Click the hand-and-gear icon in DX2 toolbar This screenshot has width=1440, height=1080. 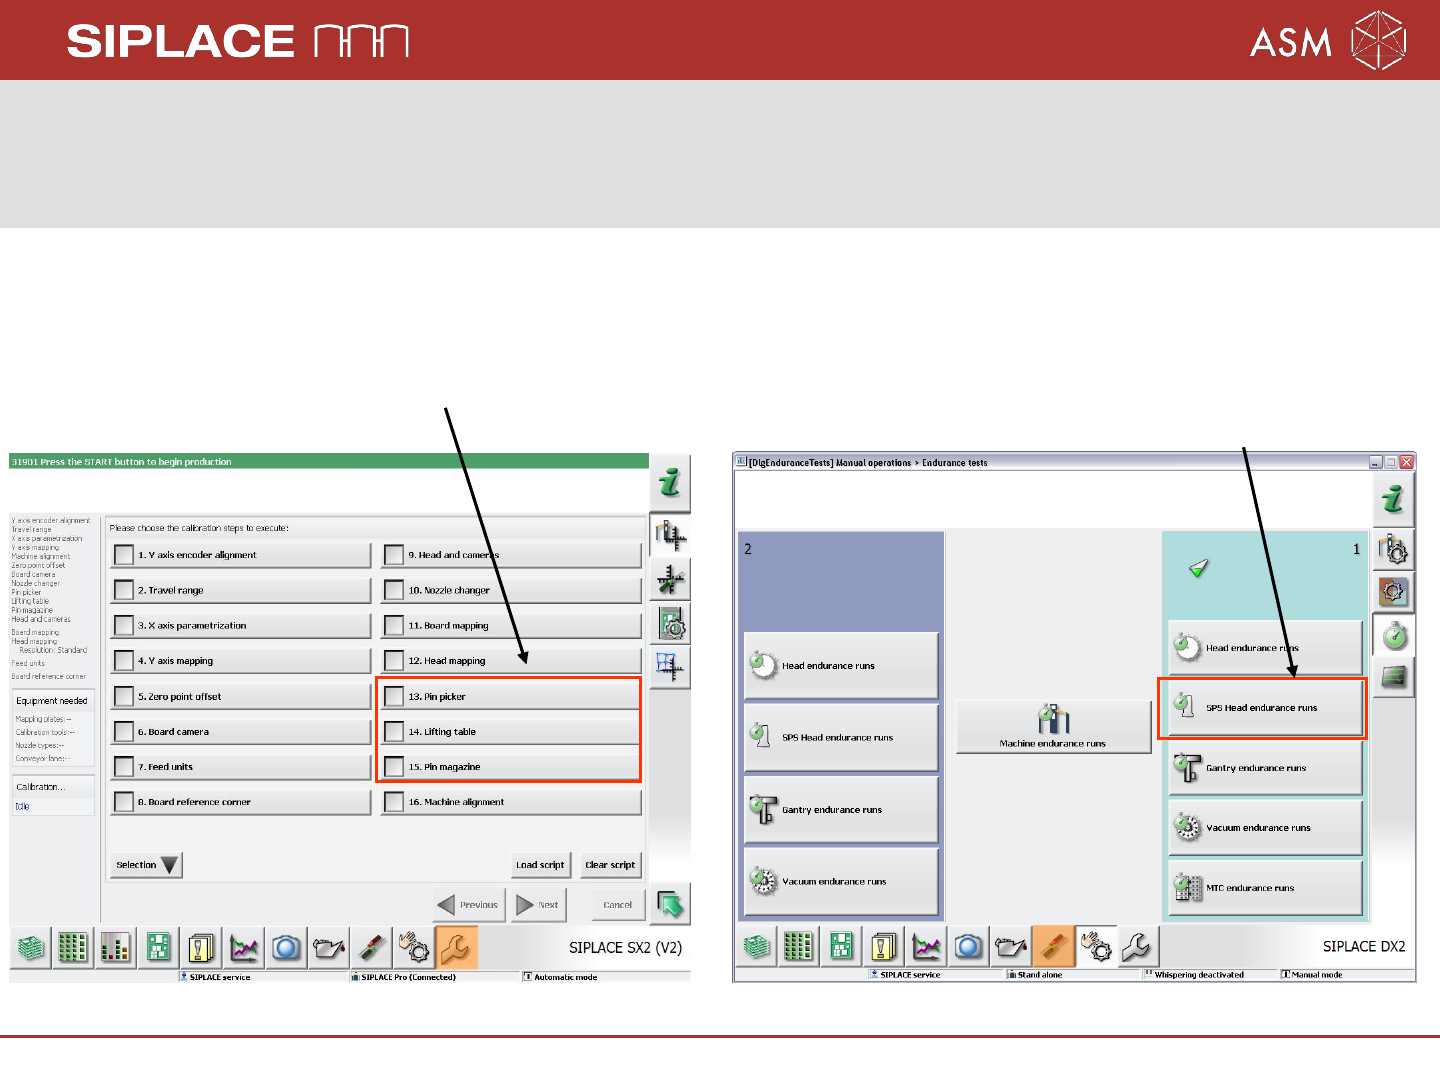click(x=1095, y=946)
